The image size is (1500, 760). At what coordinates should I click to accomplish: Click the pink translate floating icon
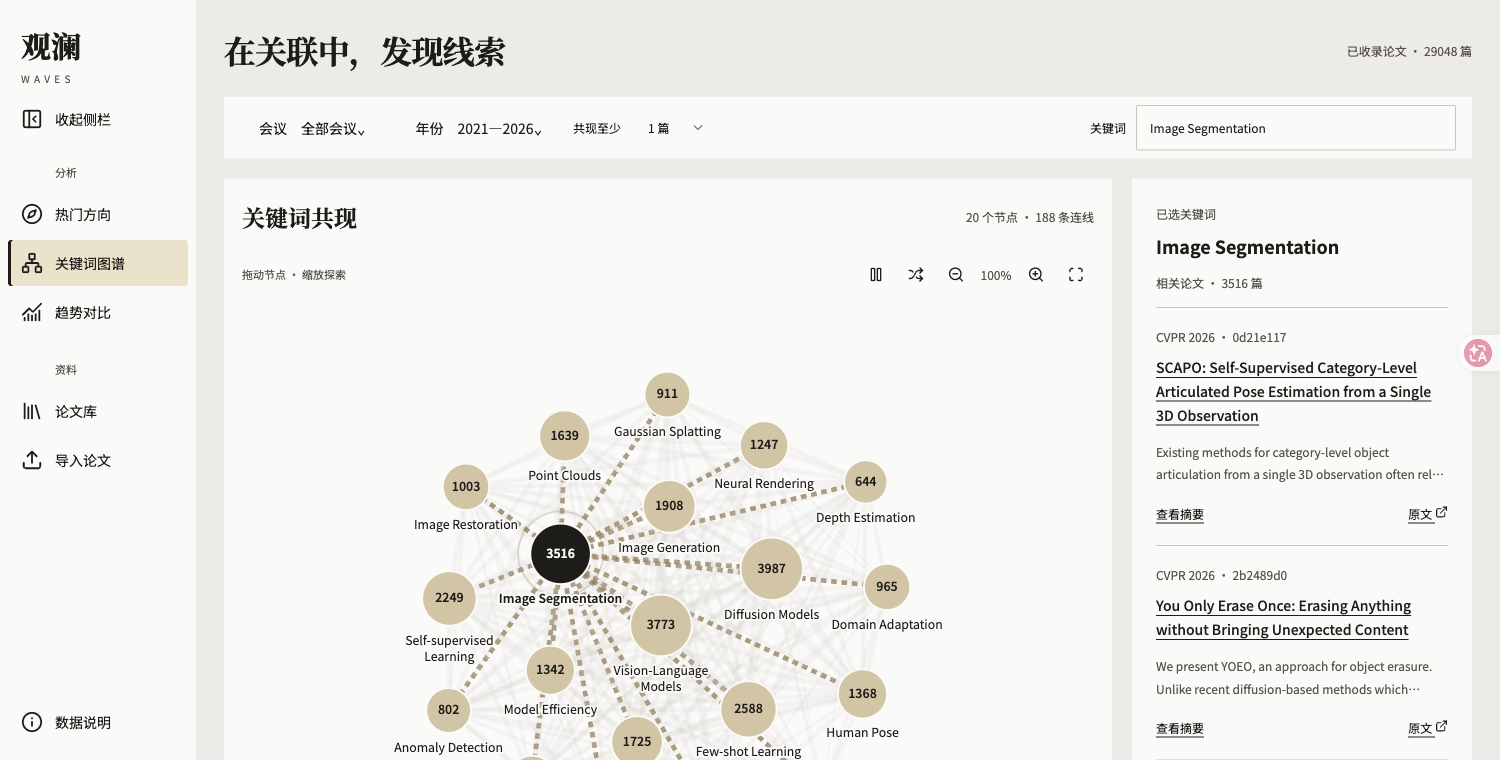(1478, 352)
